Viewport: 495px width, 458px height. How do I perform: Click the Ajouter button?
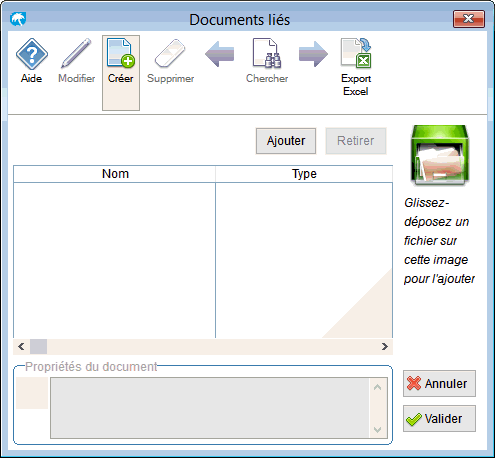[x=286, y=141]
